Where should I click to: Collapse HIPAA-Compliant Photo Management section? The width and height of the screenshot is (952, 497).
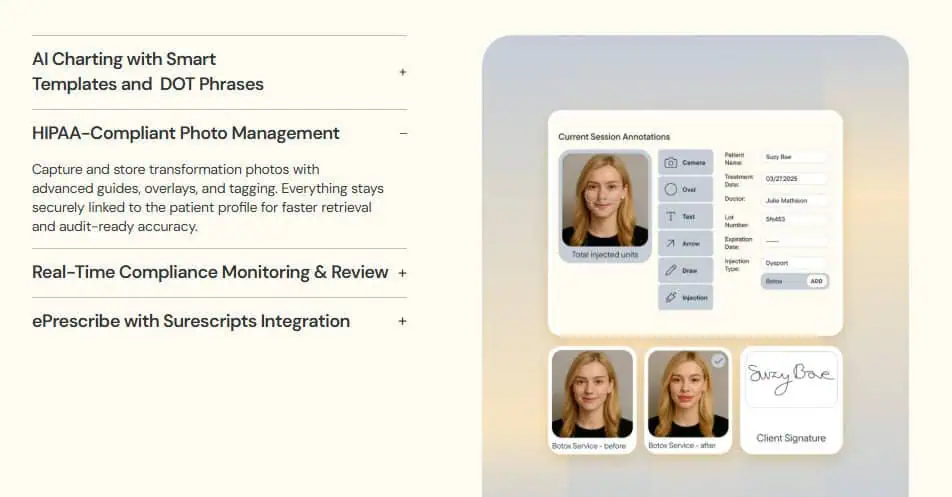[x=403, y=133]
